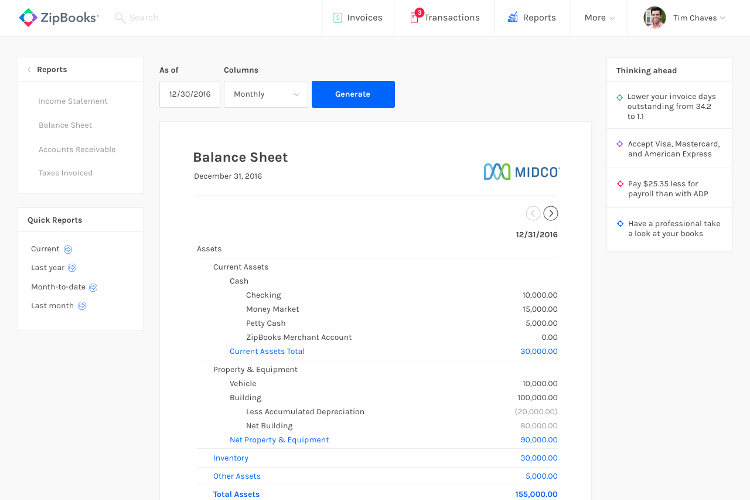Screen dimensions: 750x500
Task: Click the Total Assets link
Action: coord(236,494)
